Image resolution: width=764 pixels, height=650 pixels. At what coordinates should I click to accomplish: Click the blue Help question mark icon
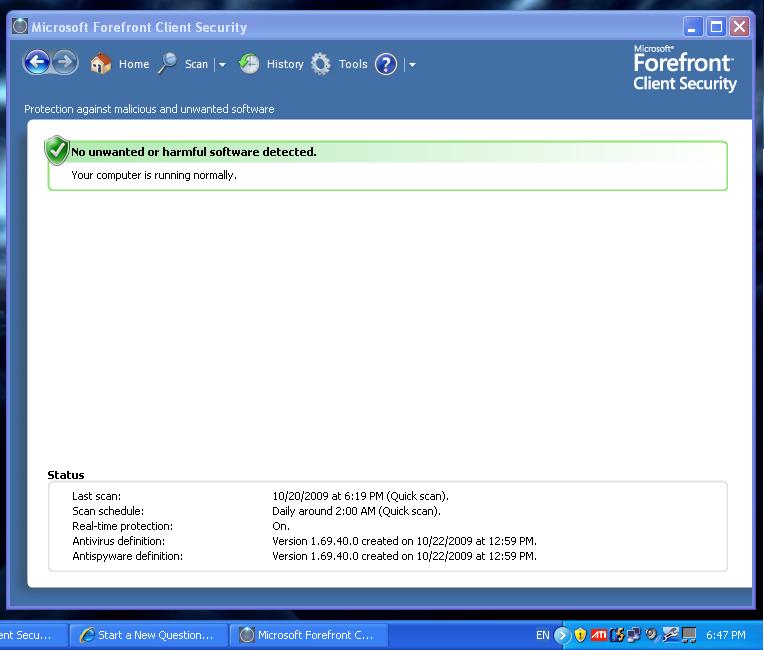click(386, 64)
